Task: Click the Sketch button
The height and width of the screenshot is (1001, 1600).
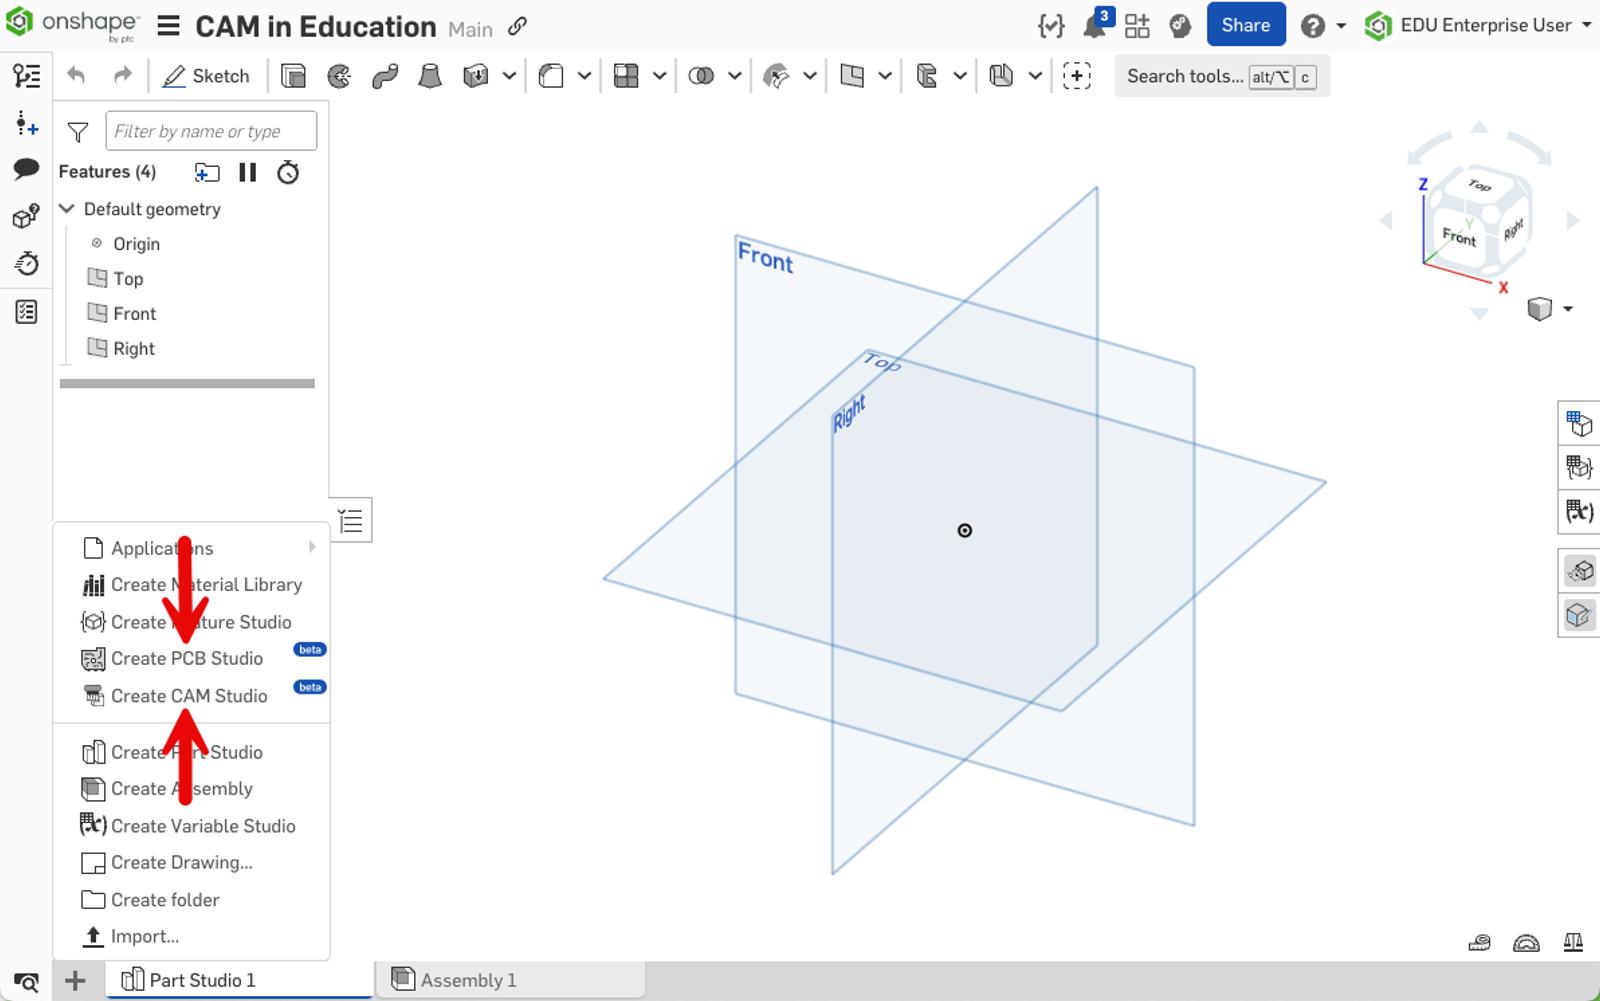Action: click(206, 76)
